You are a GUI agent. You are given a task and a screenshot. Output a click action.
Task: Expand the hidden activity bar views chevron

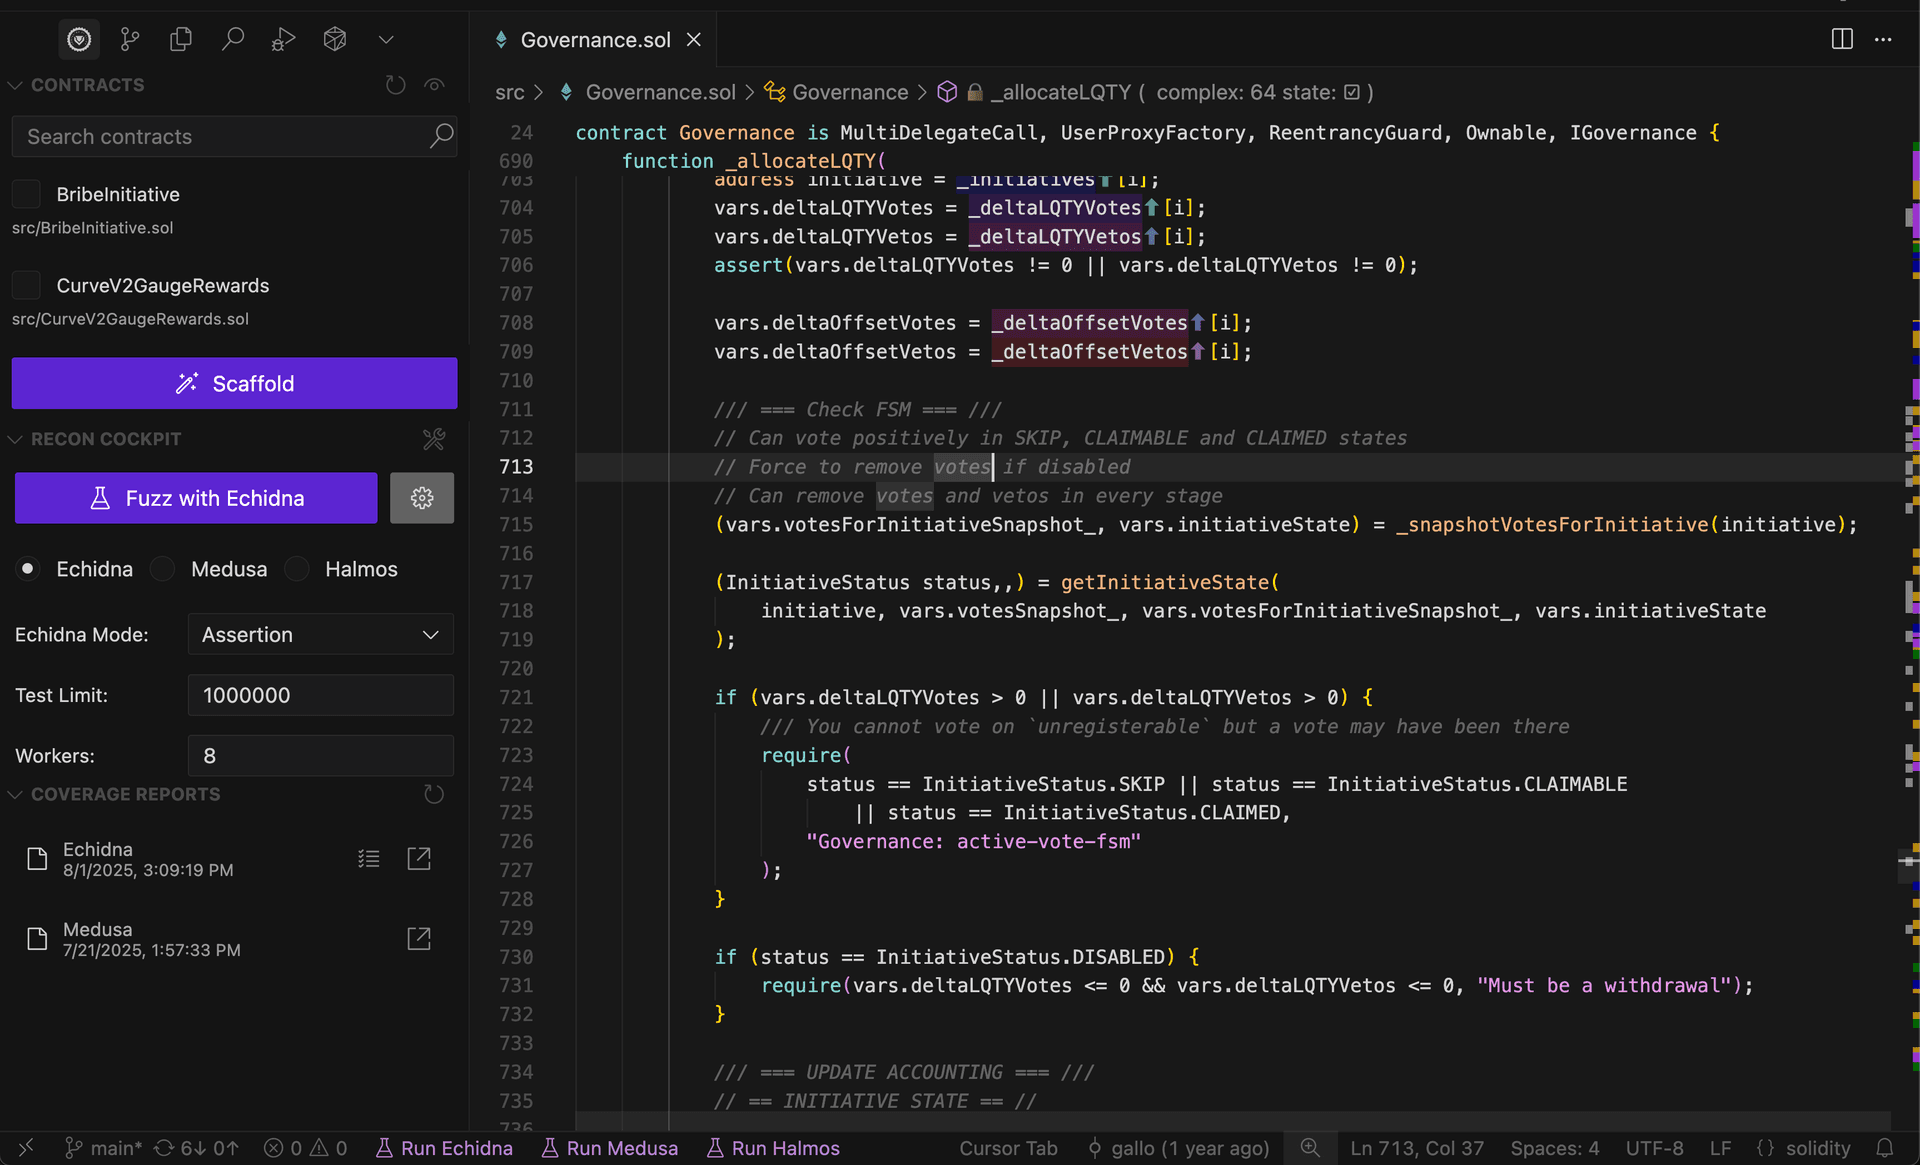[x=386, y=39]
